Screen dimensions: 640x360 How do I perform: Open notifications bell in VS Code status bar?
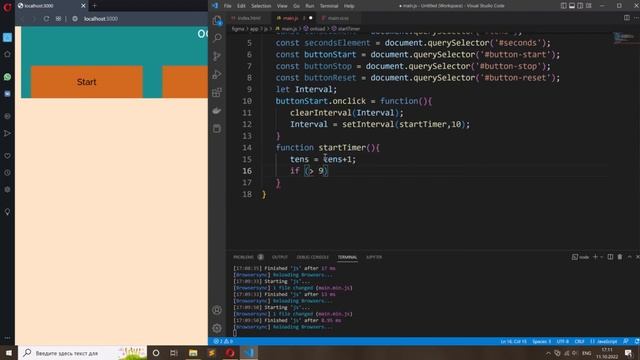click(x=636, y=341)
